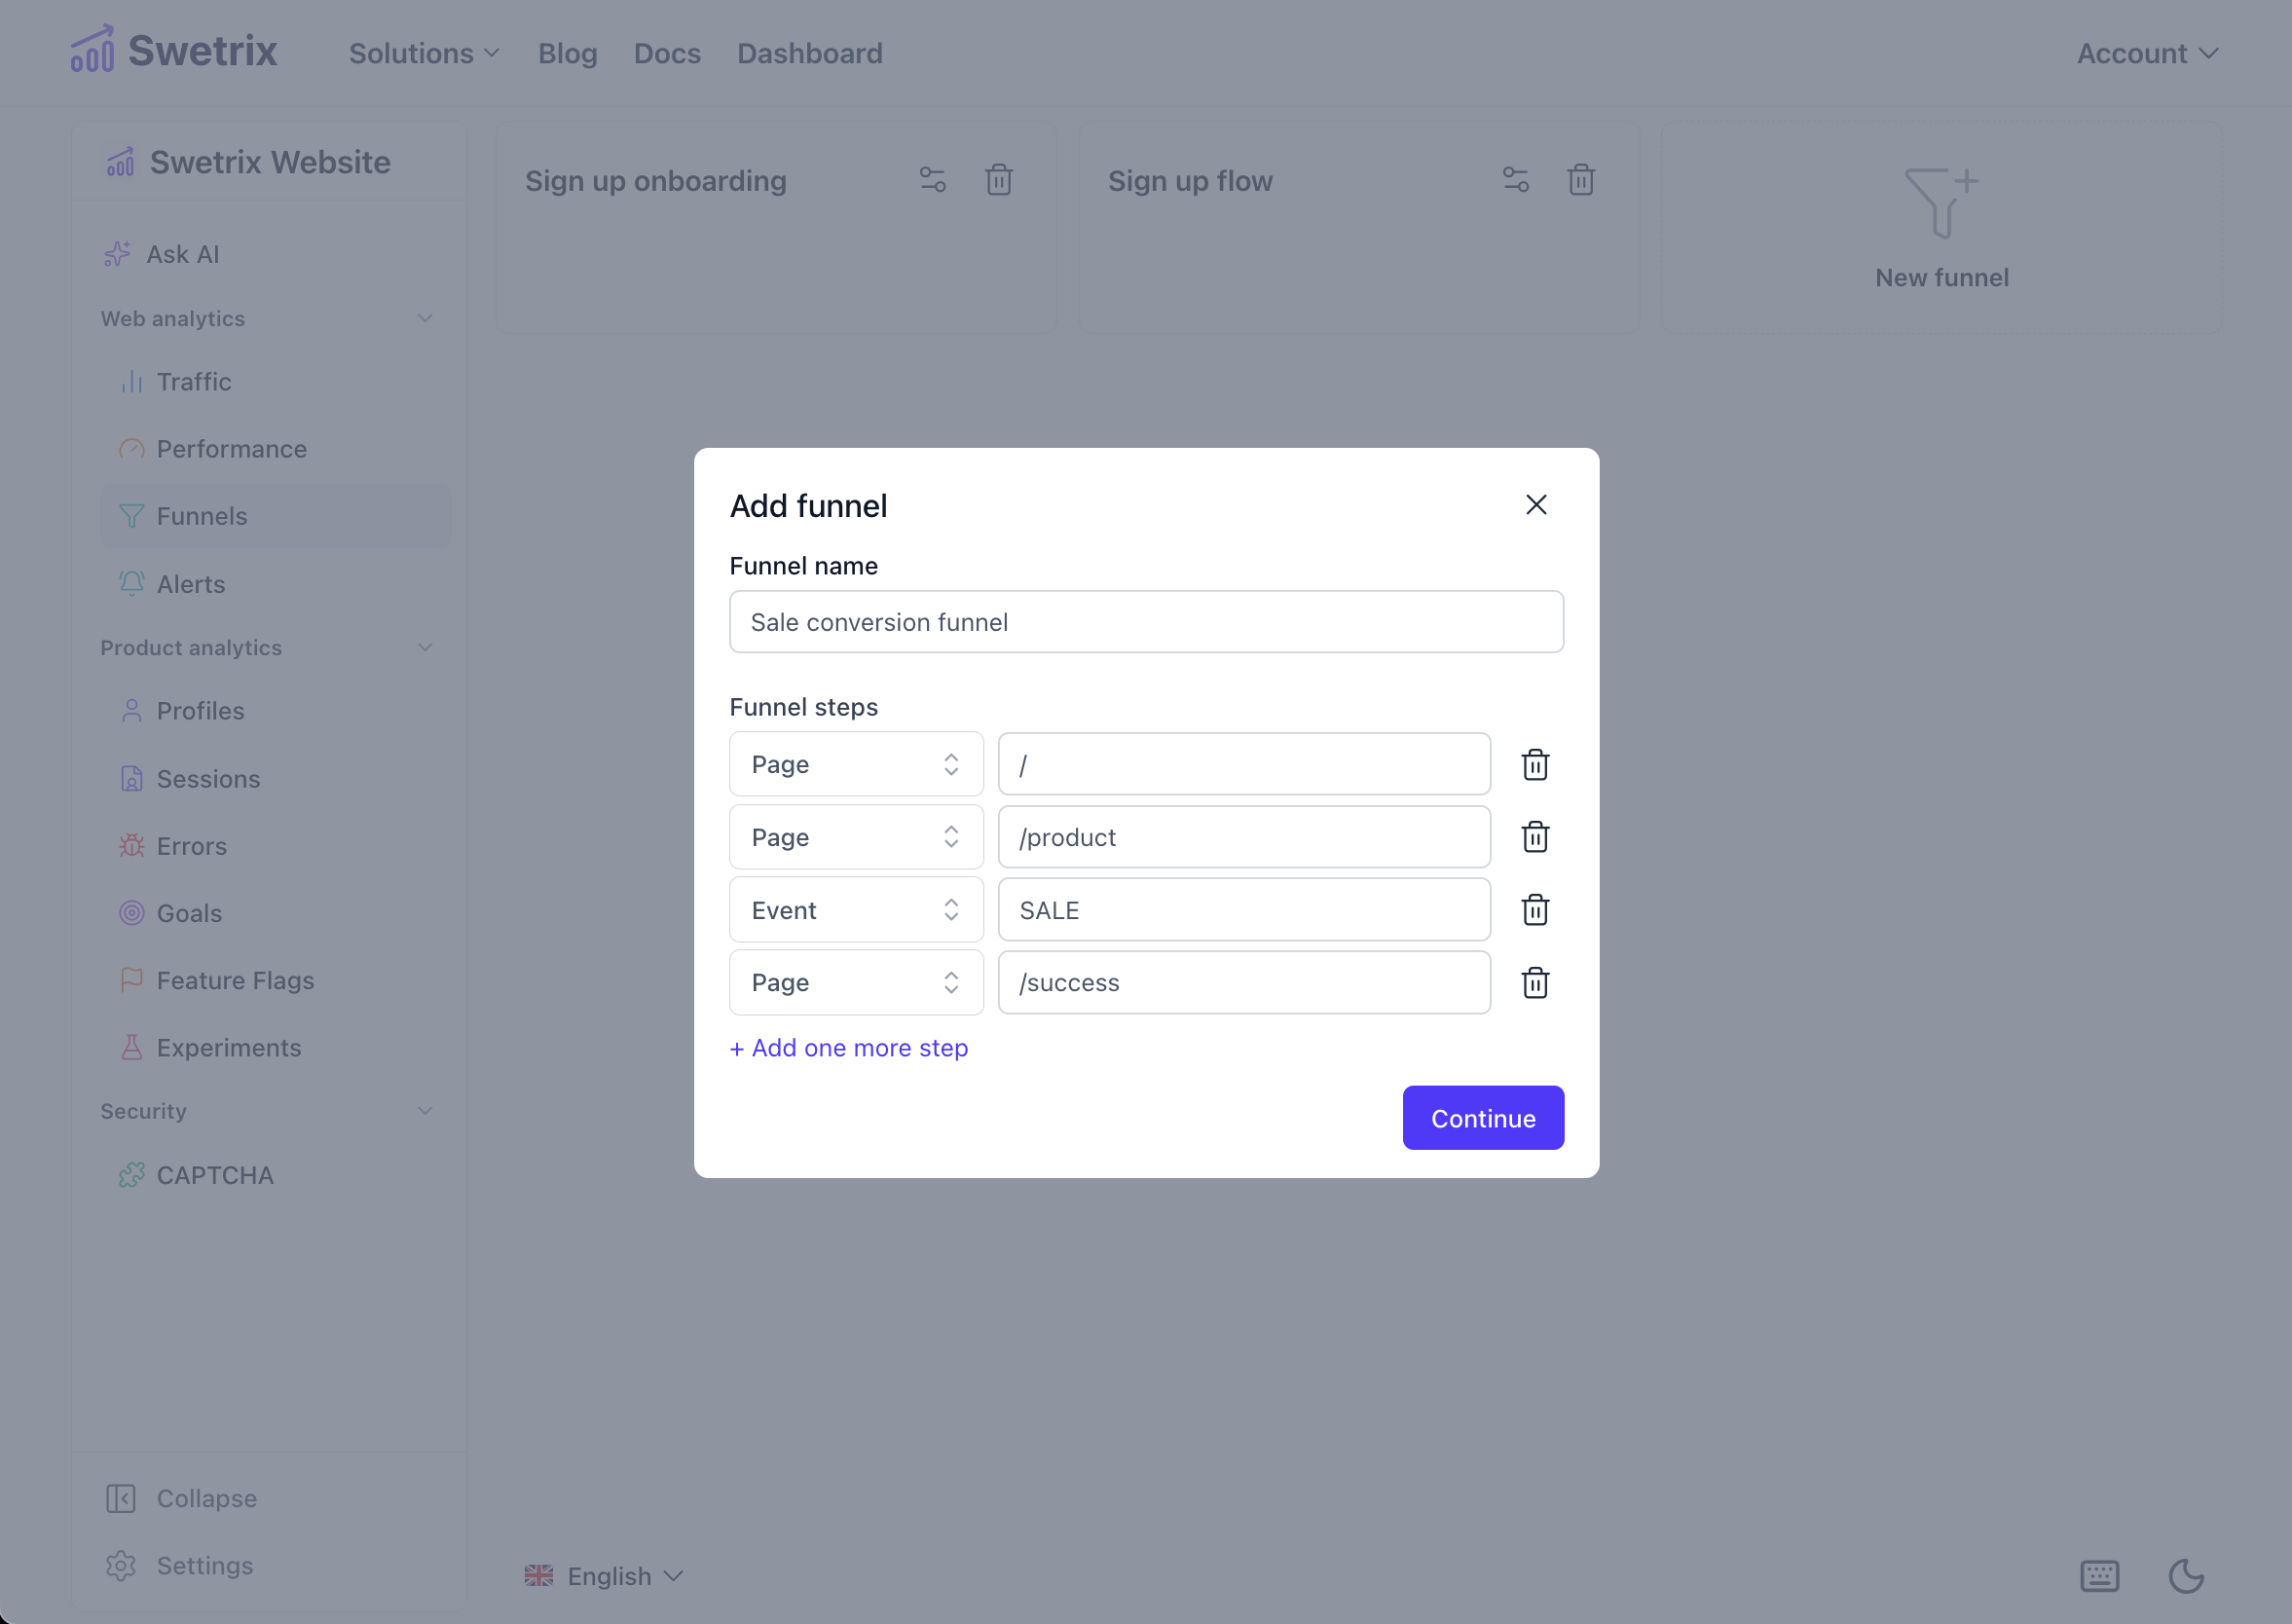Remove the /product funnel step
This screenshot has width=2292, height=1624.
pos(1536,837)
